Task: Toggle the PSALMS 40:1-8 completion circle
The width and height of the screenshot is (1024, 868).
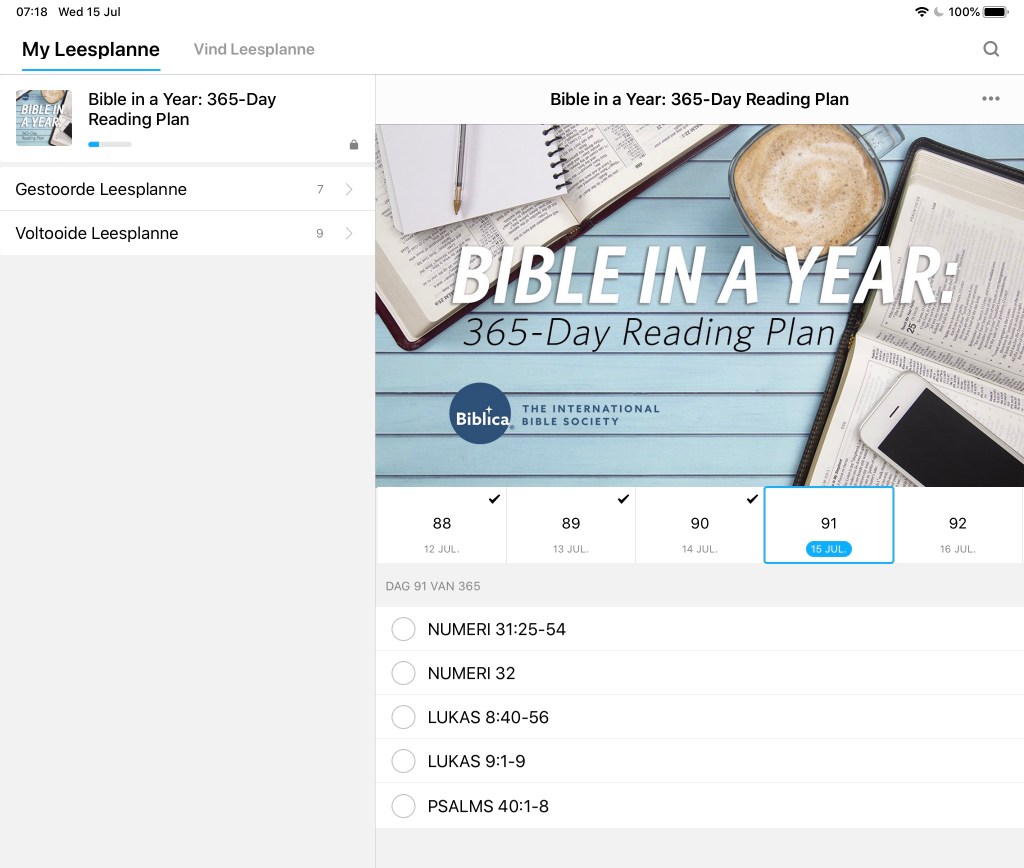Action: click(403, 806)
